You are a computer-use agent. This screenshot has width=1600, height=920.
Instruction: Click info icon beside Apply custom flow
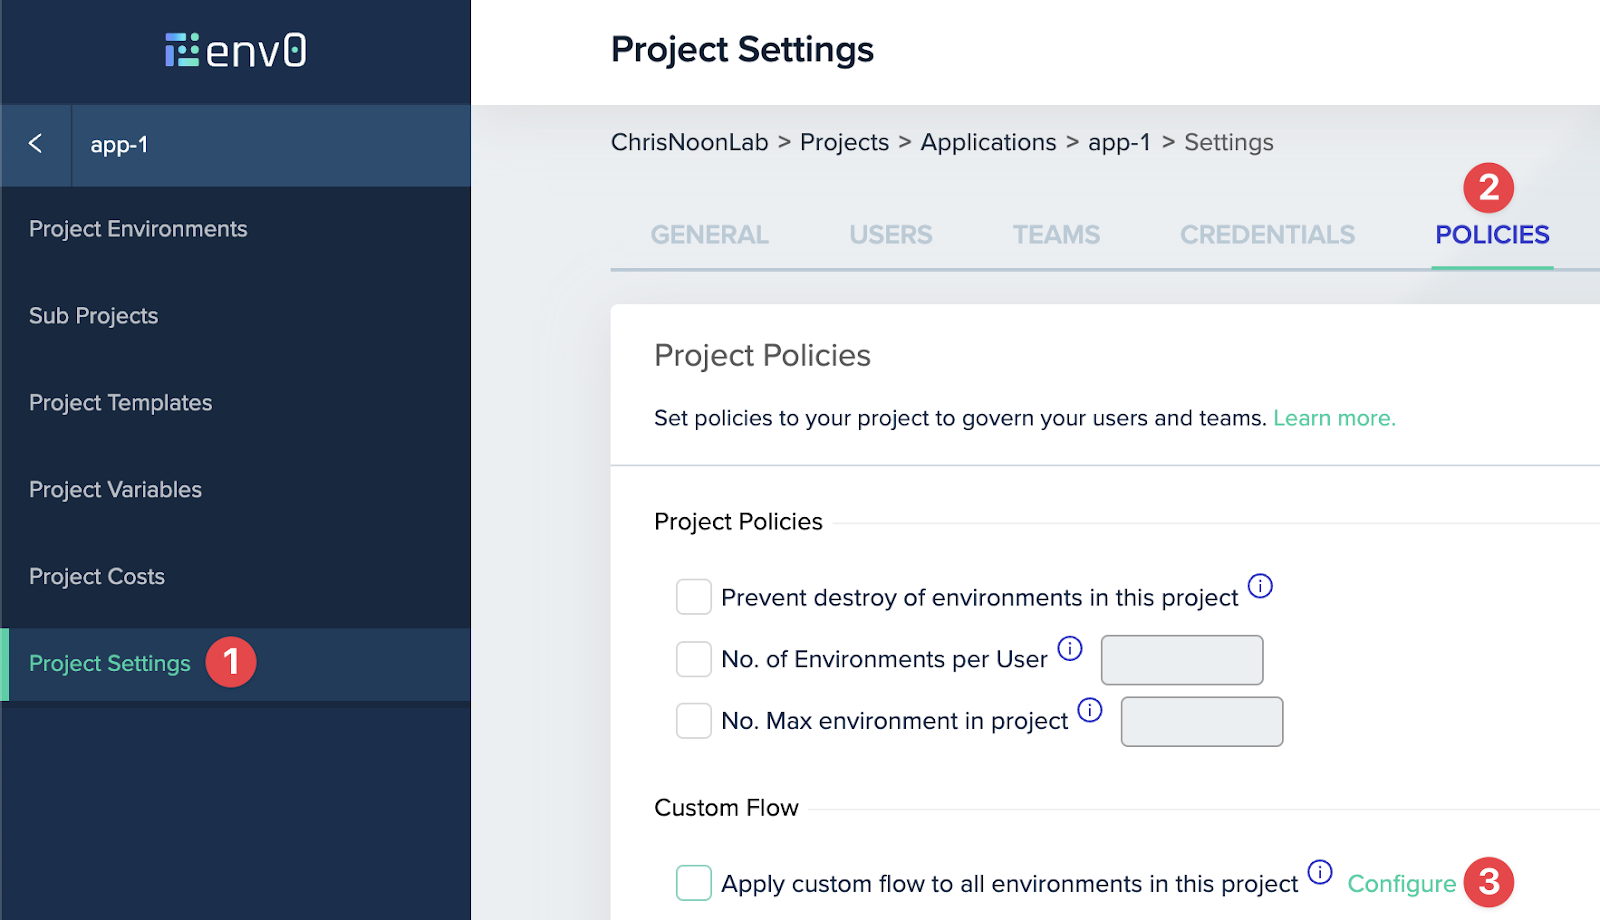[1320, 873]
